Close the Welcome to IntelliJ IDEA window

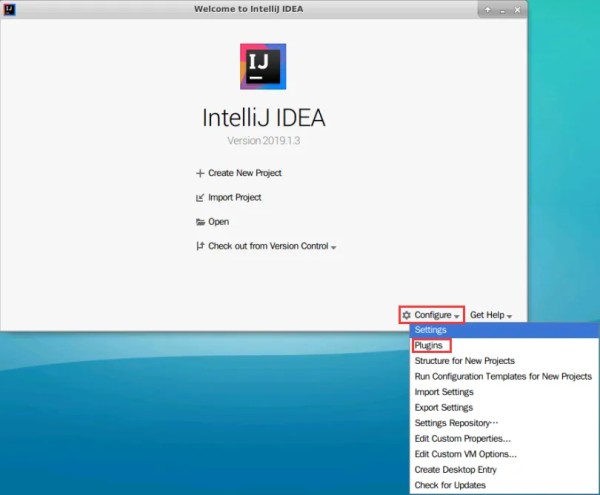pyautogui.click(x=517, y=10)
